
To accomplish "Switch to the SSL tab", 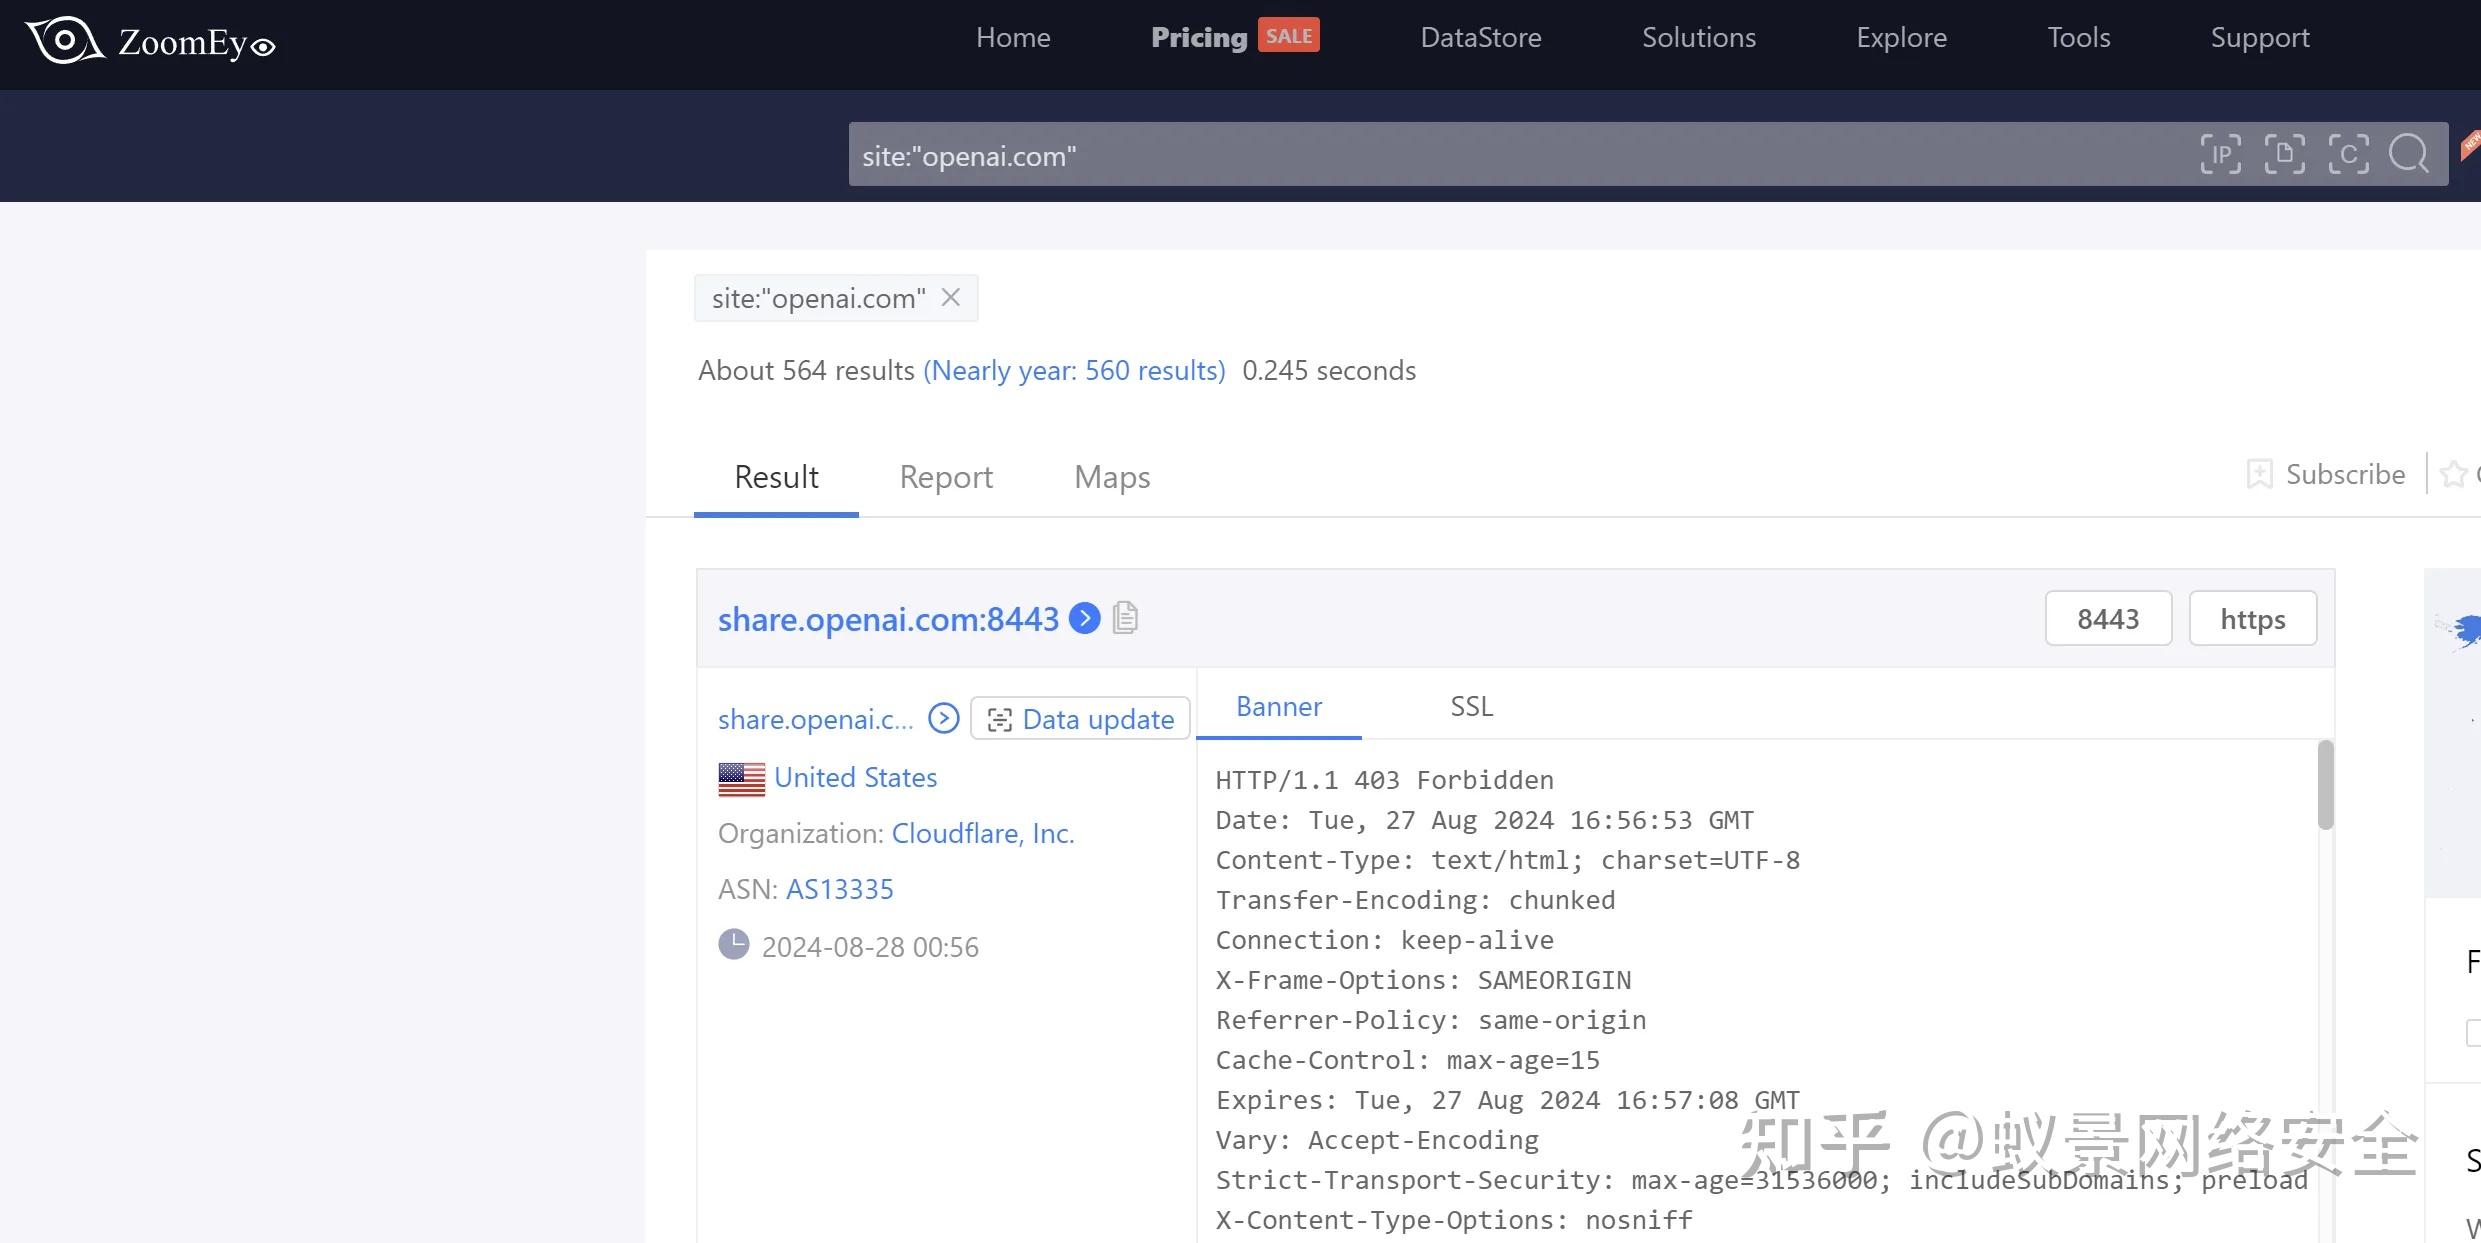I will (1471, 706).
